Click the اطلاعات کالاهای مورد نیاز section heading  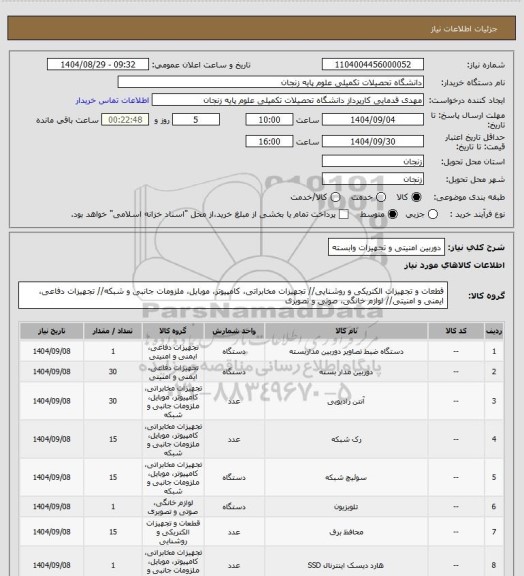(x=455, y=265)
